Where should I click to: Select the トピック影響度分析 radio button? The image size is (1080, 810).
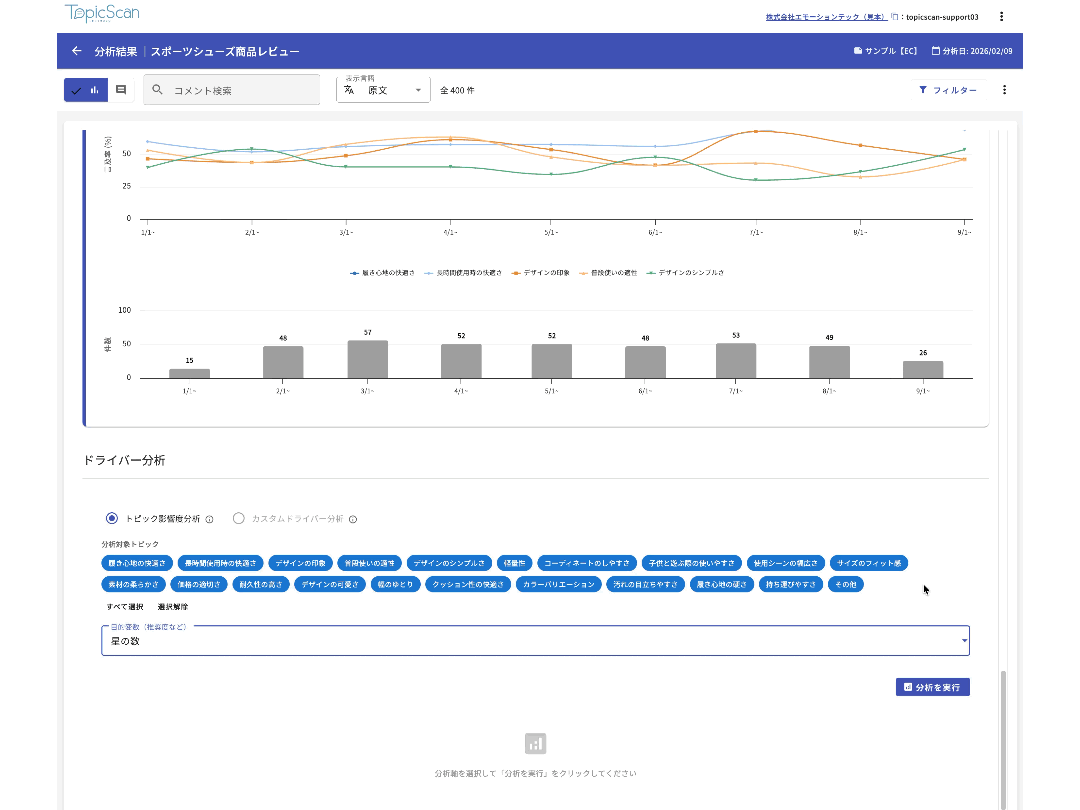click(112, 518)
